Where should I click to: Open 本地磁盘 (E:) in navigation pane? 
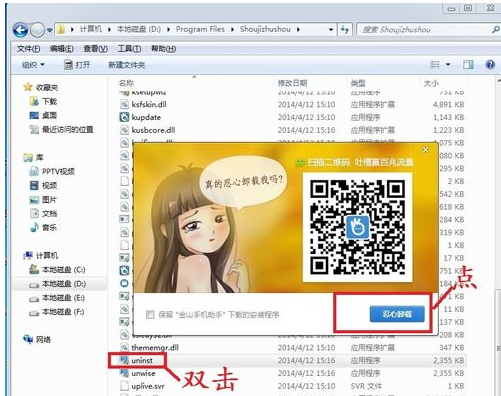click(57, 298)
